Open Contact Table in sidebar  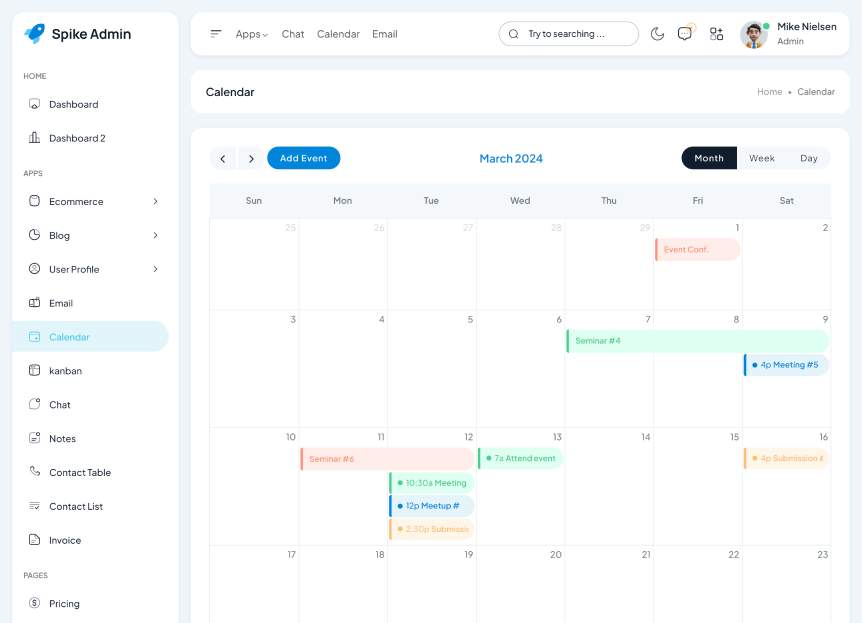[x=80, y=473]
